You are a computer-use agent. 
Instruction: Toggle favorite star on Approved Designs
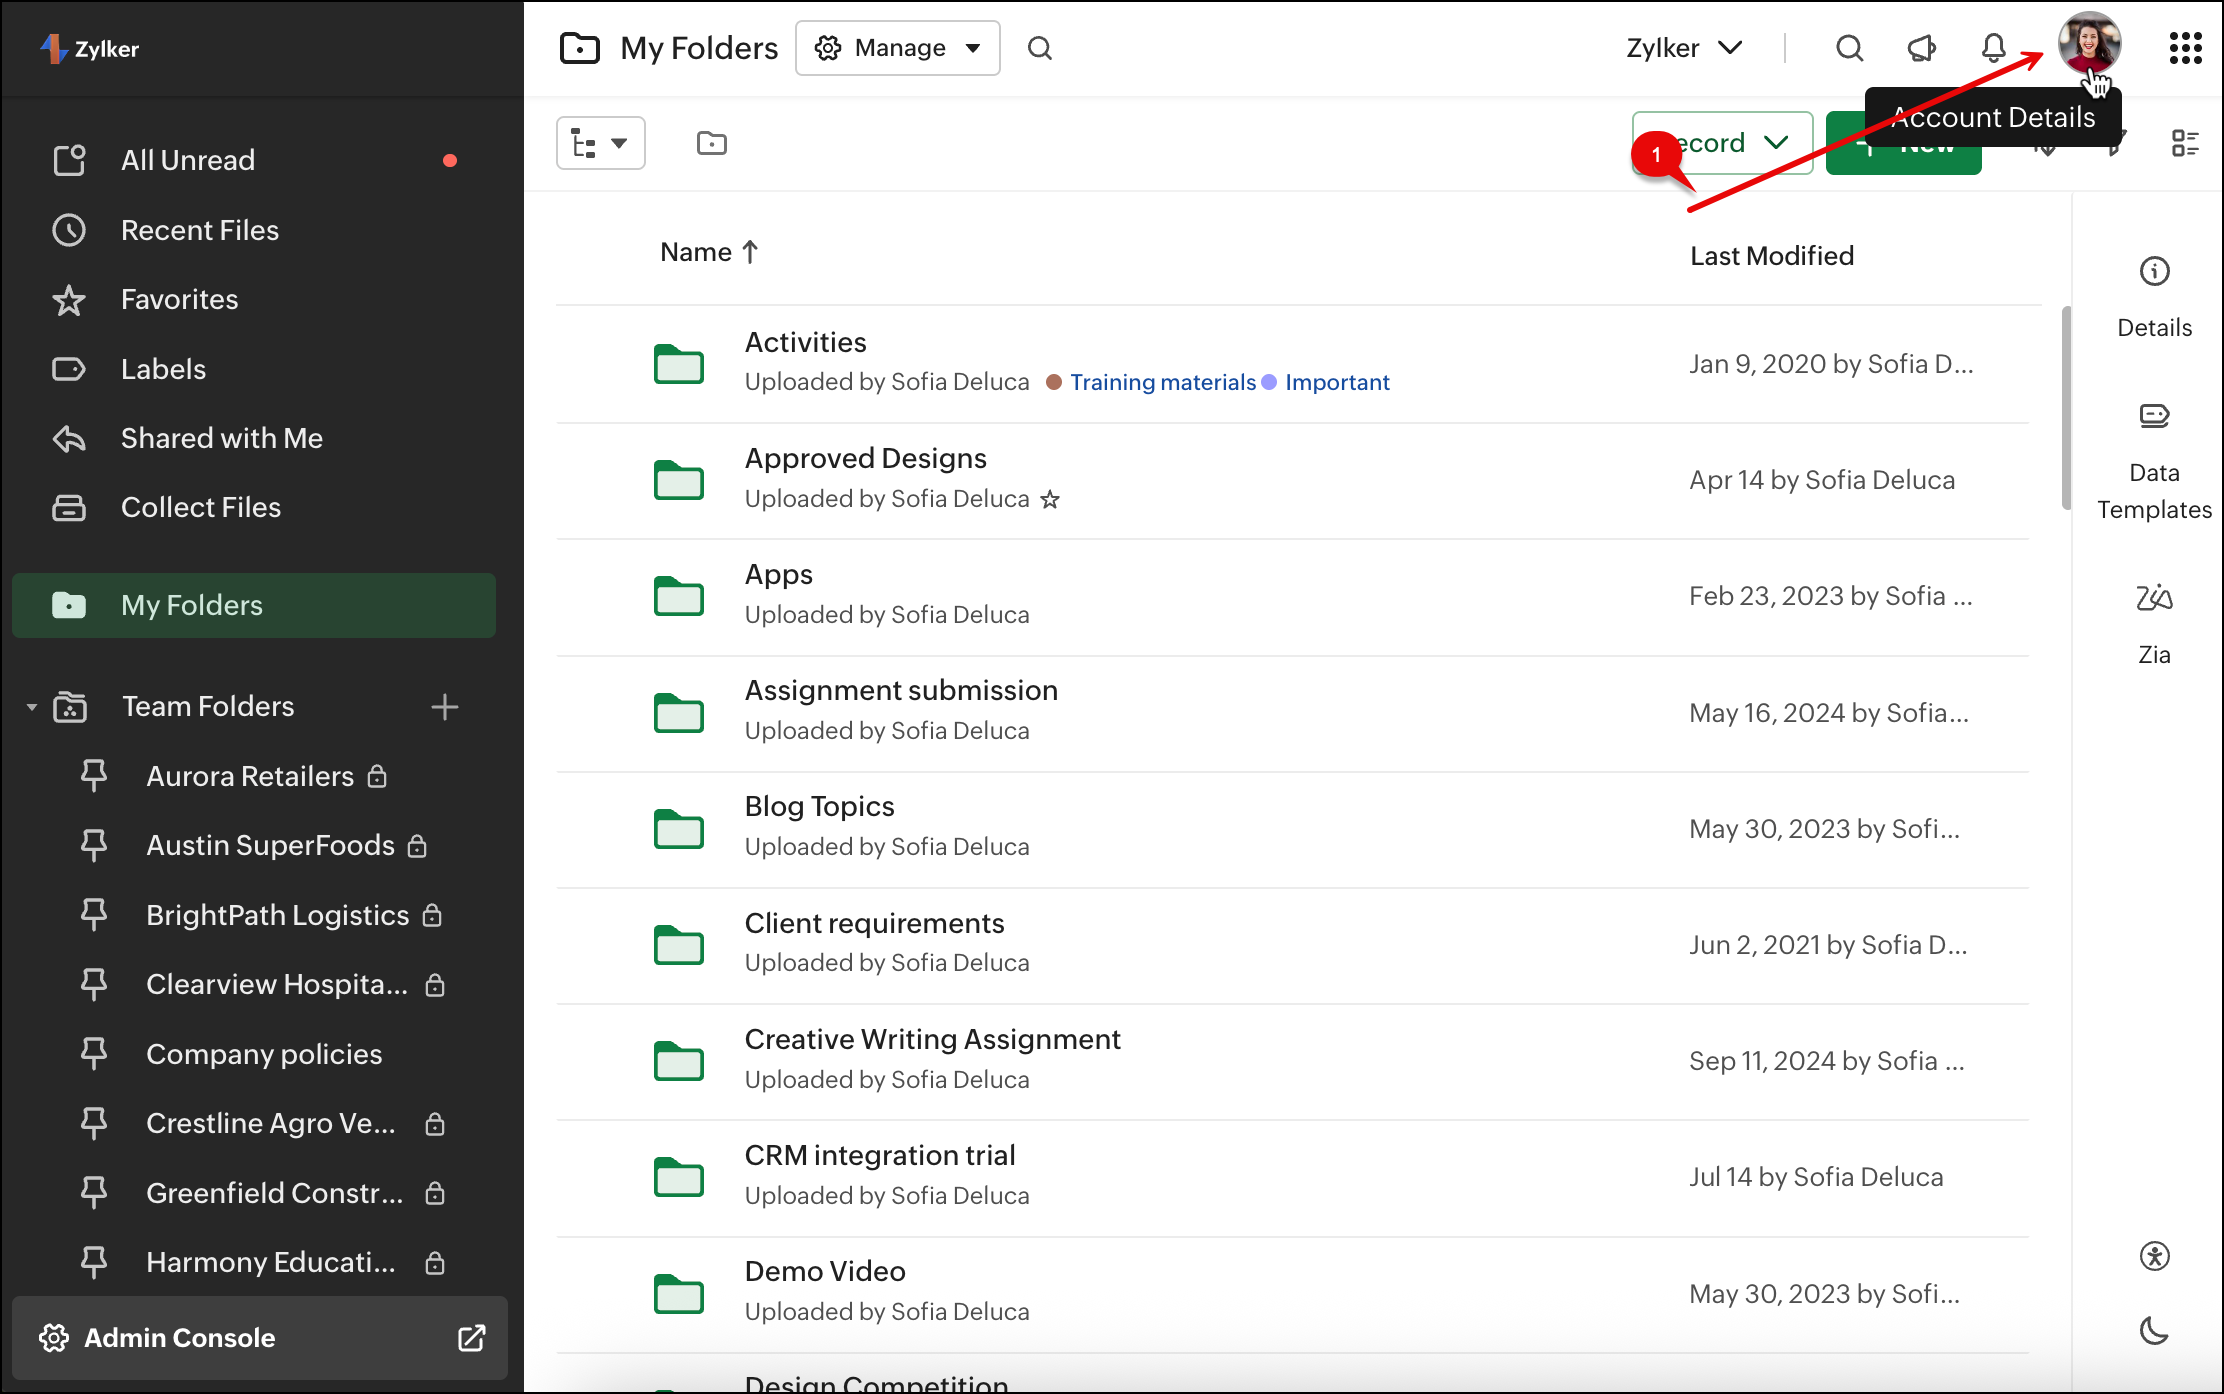point(1049,499)
